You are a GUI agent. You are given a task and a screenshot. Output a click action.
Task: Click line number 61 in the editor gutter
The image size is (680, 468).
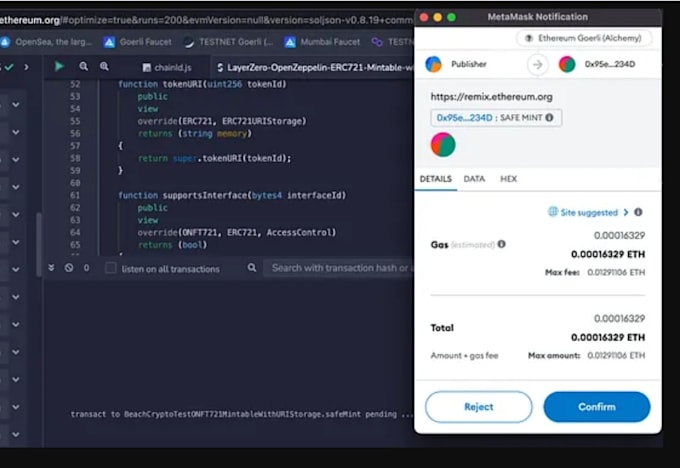(75, 195)
